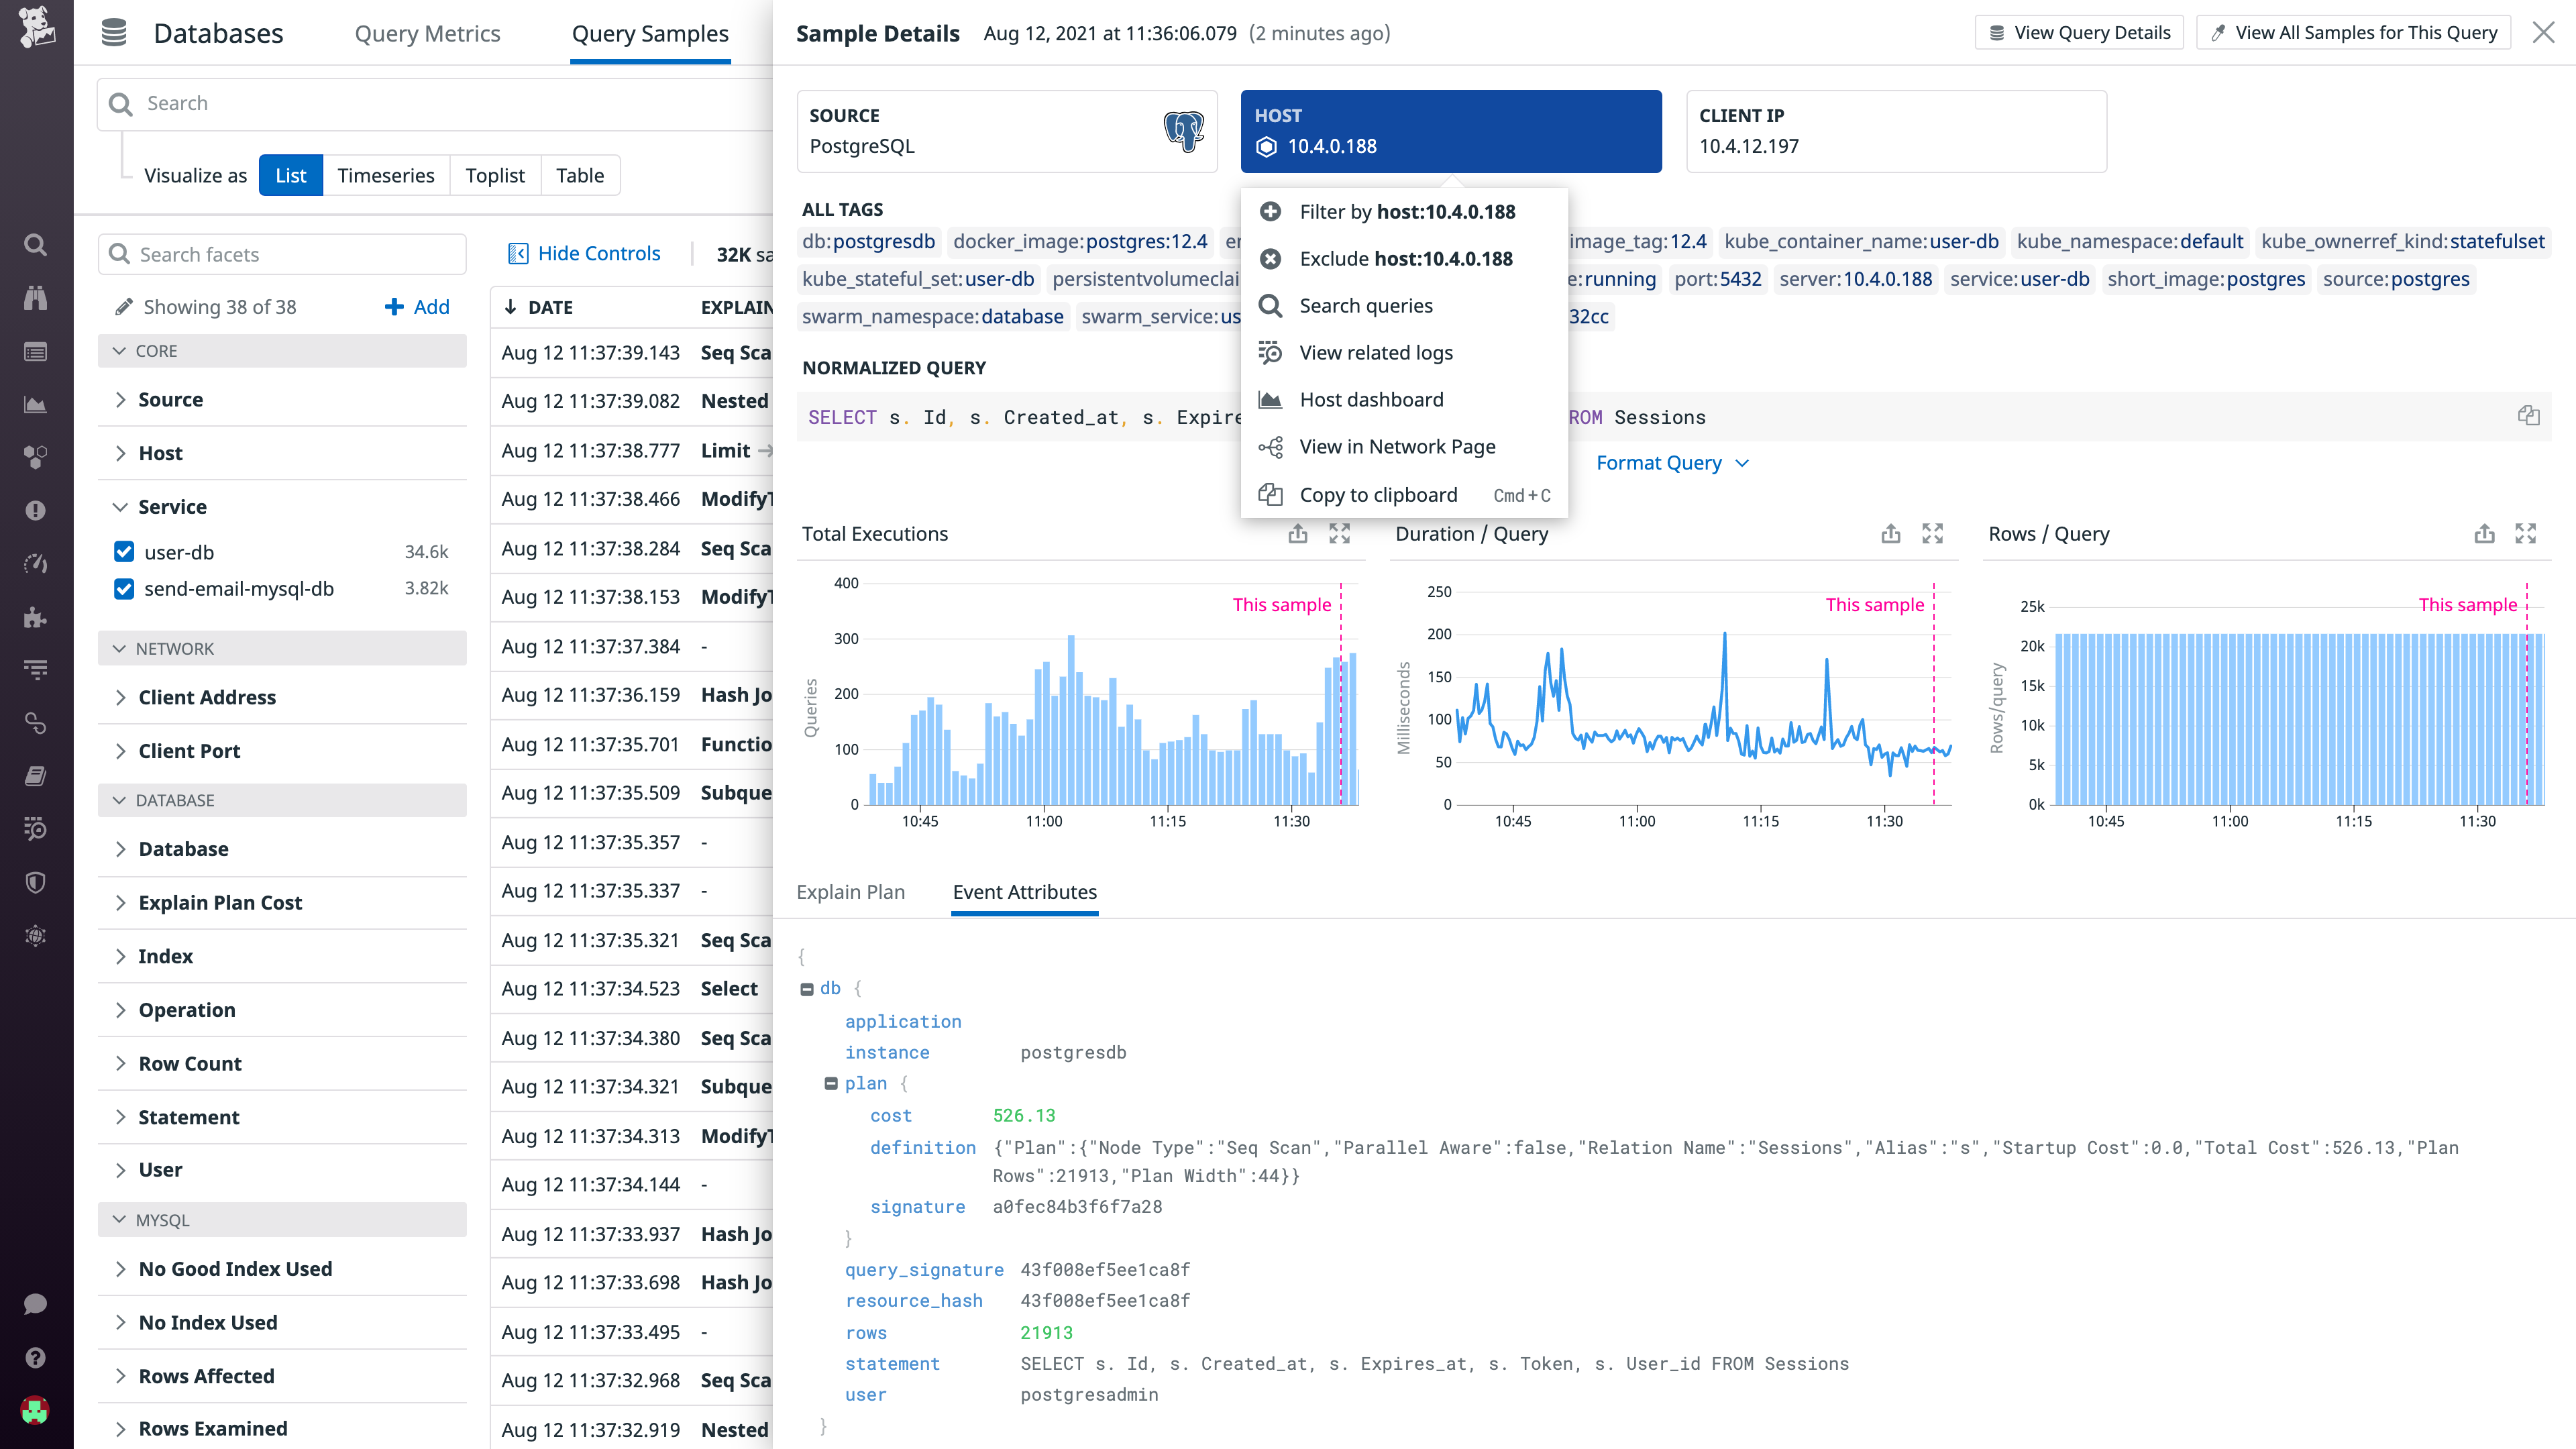Open Watchdog via the binoculars sidebar icon

click(x=36, y=296)
